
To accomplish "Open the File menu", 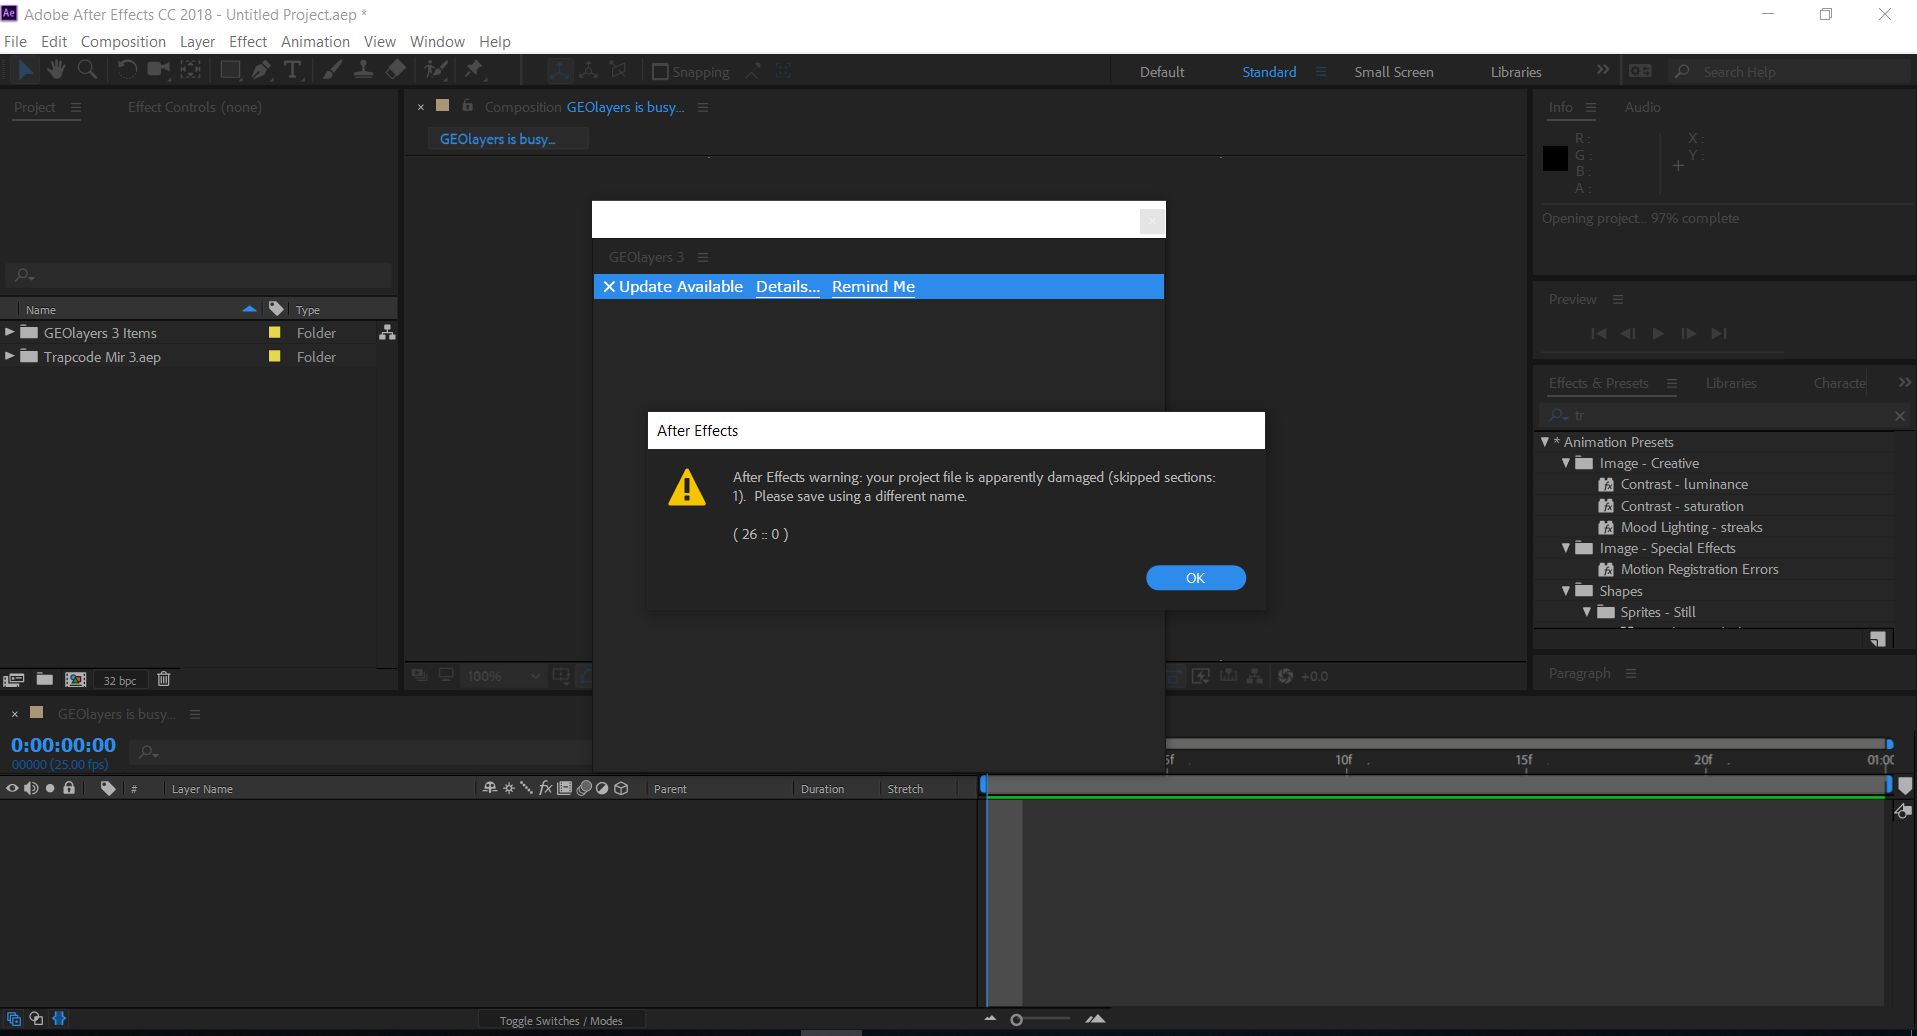I will coord(15,41).
